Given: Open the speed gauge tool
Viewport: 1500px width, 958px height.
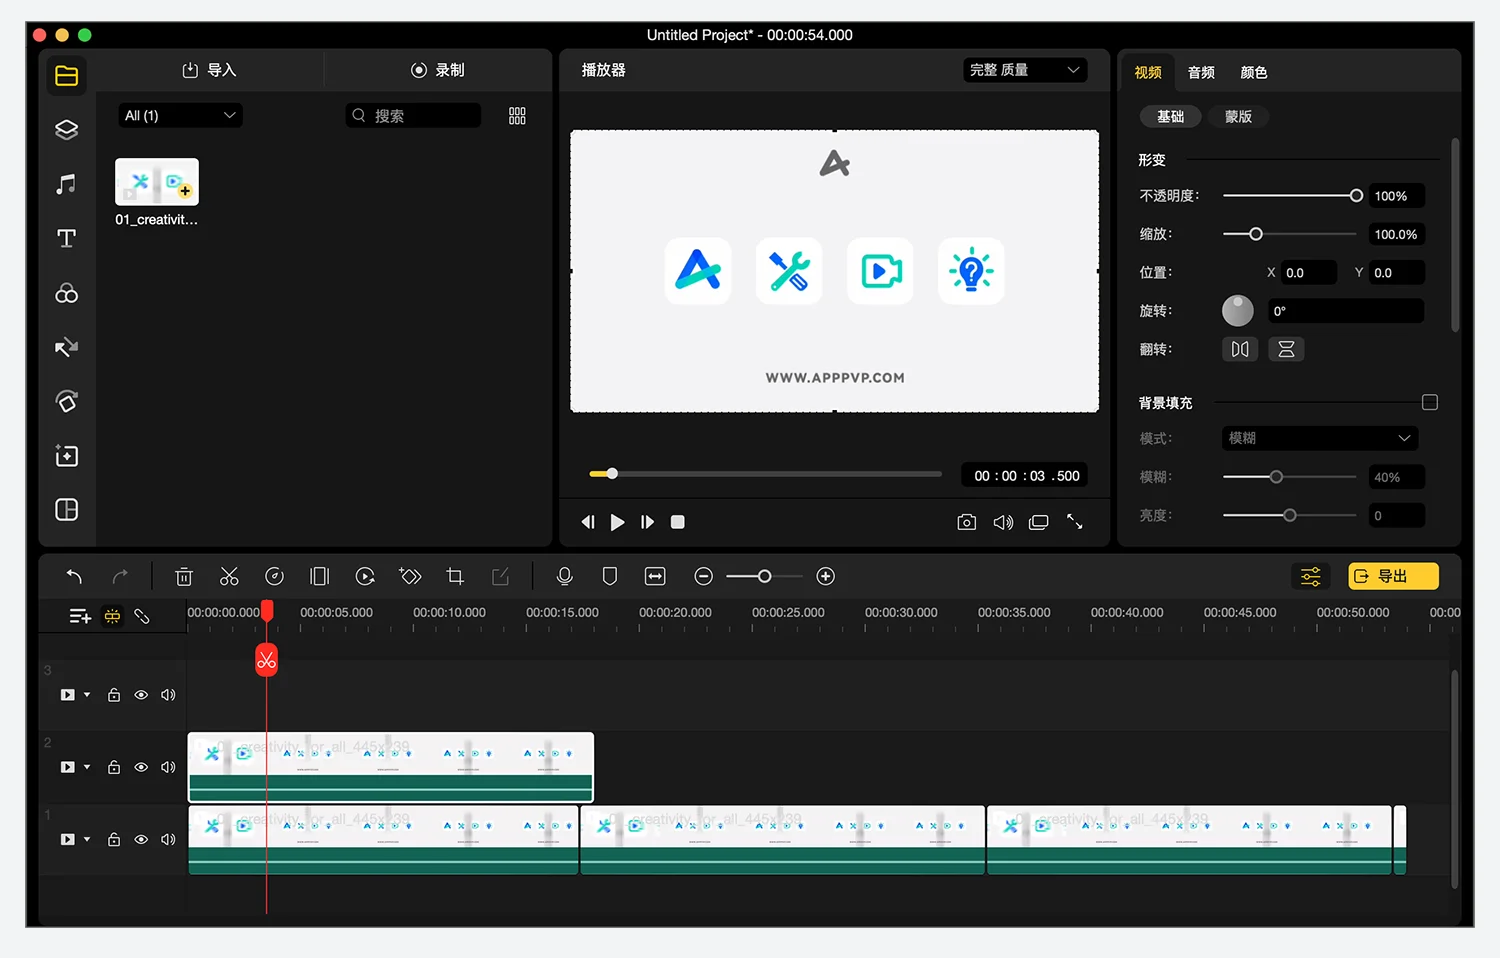Looking at the screenshot, I should pyautogui.click(x=274, y=576).
